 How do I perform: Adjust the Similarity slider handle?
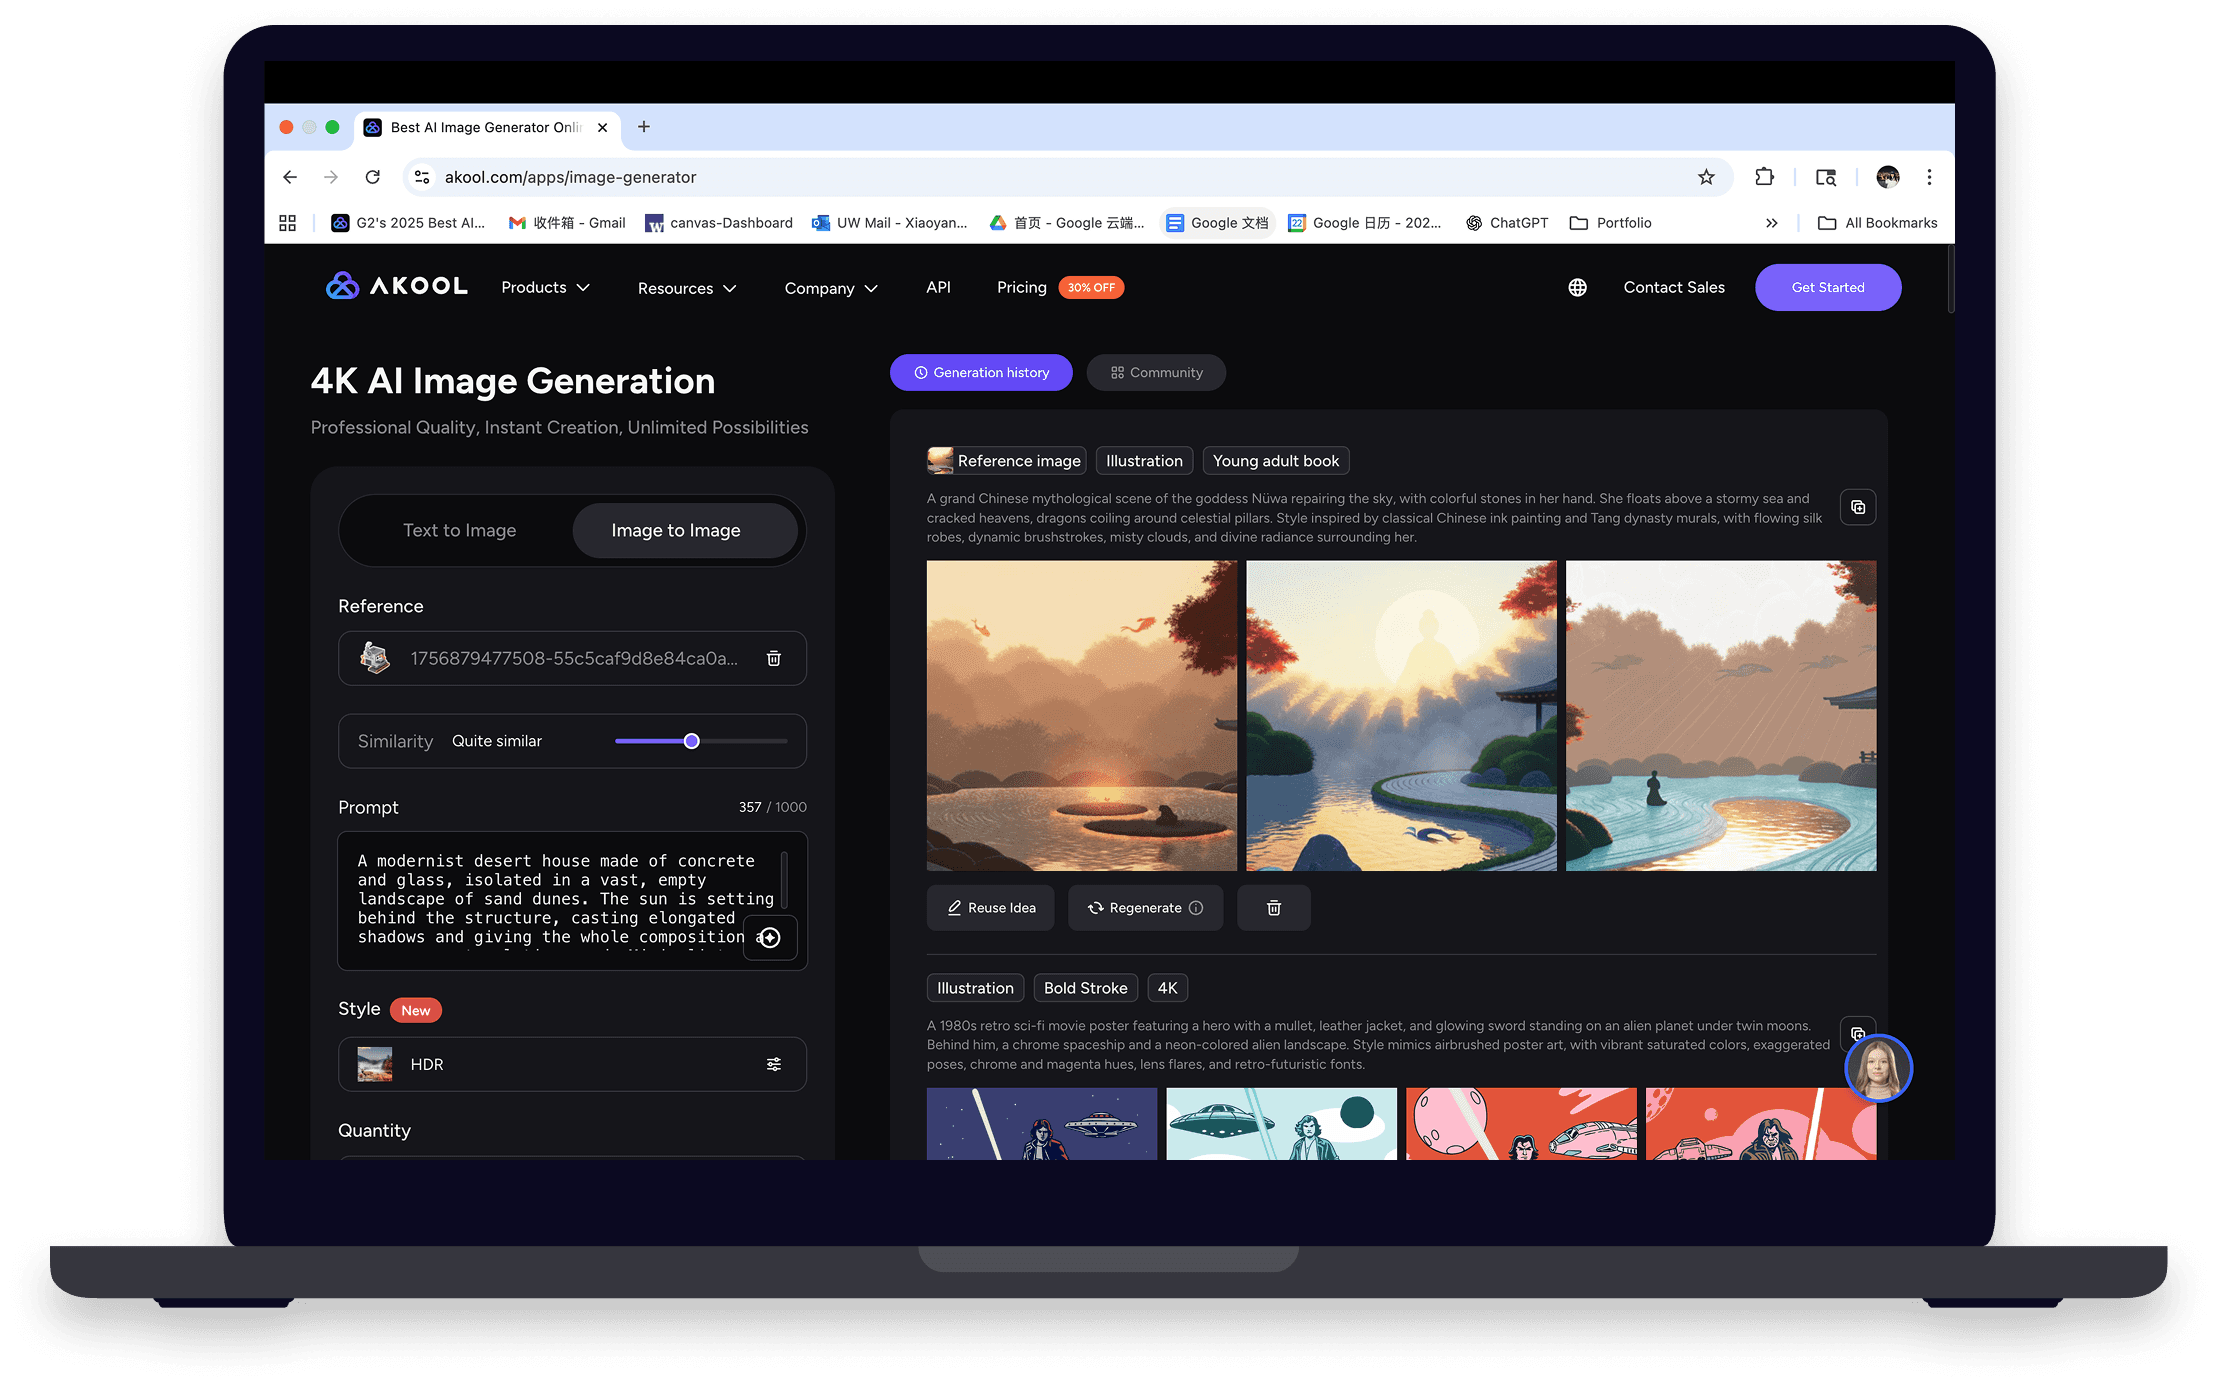pos(691,741)
